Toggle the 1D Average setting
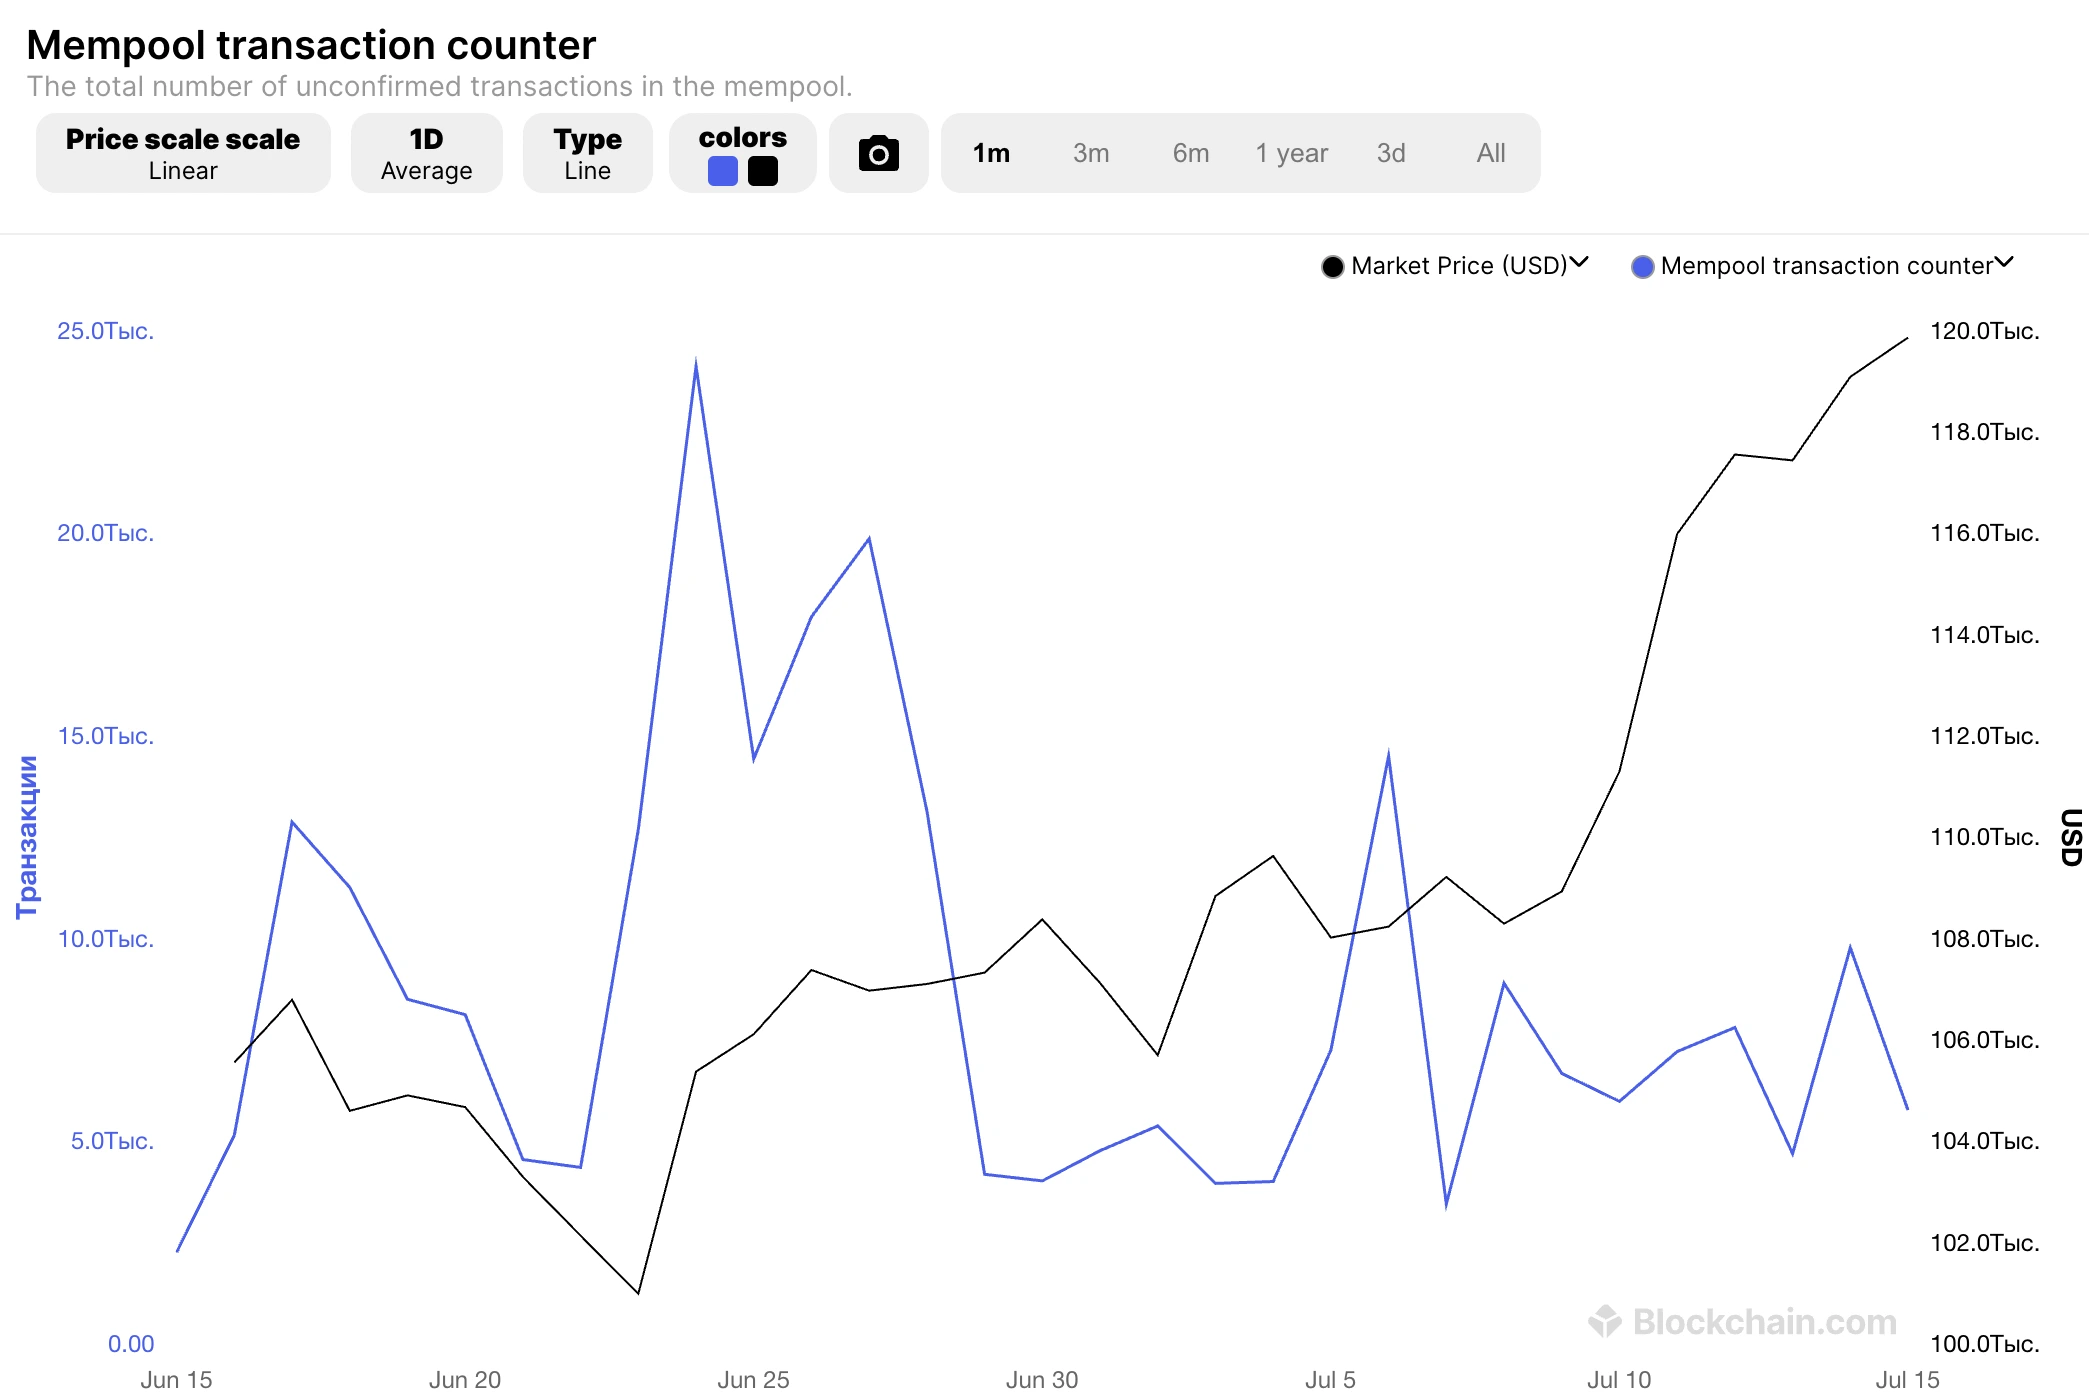Viewport: 2089px width, 1397px height. (426, 153)
